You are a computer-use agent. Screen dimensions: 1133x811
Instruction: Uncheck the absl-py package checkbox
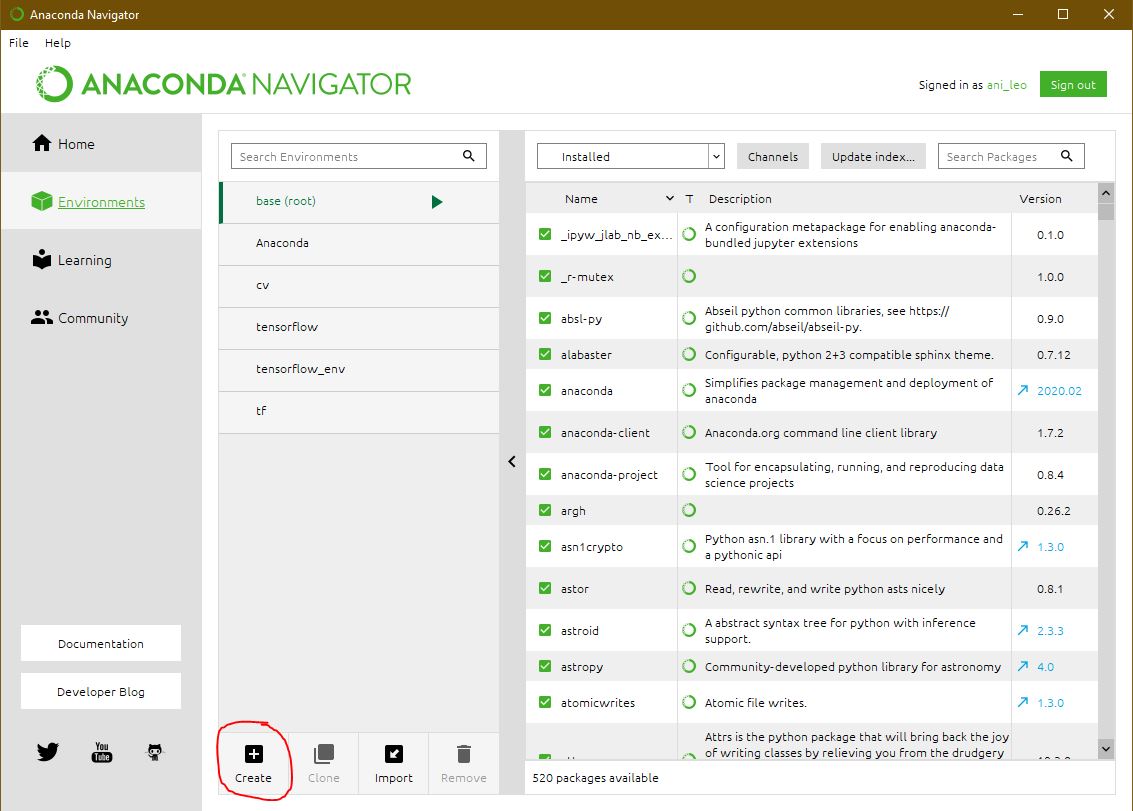click(545, 318)
